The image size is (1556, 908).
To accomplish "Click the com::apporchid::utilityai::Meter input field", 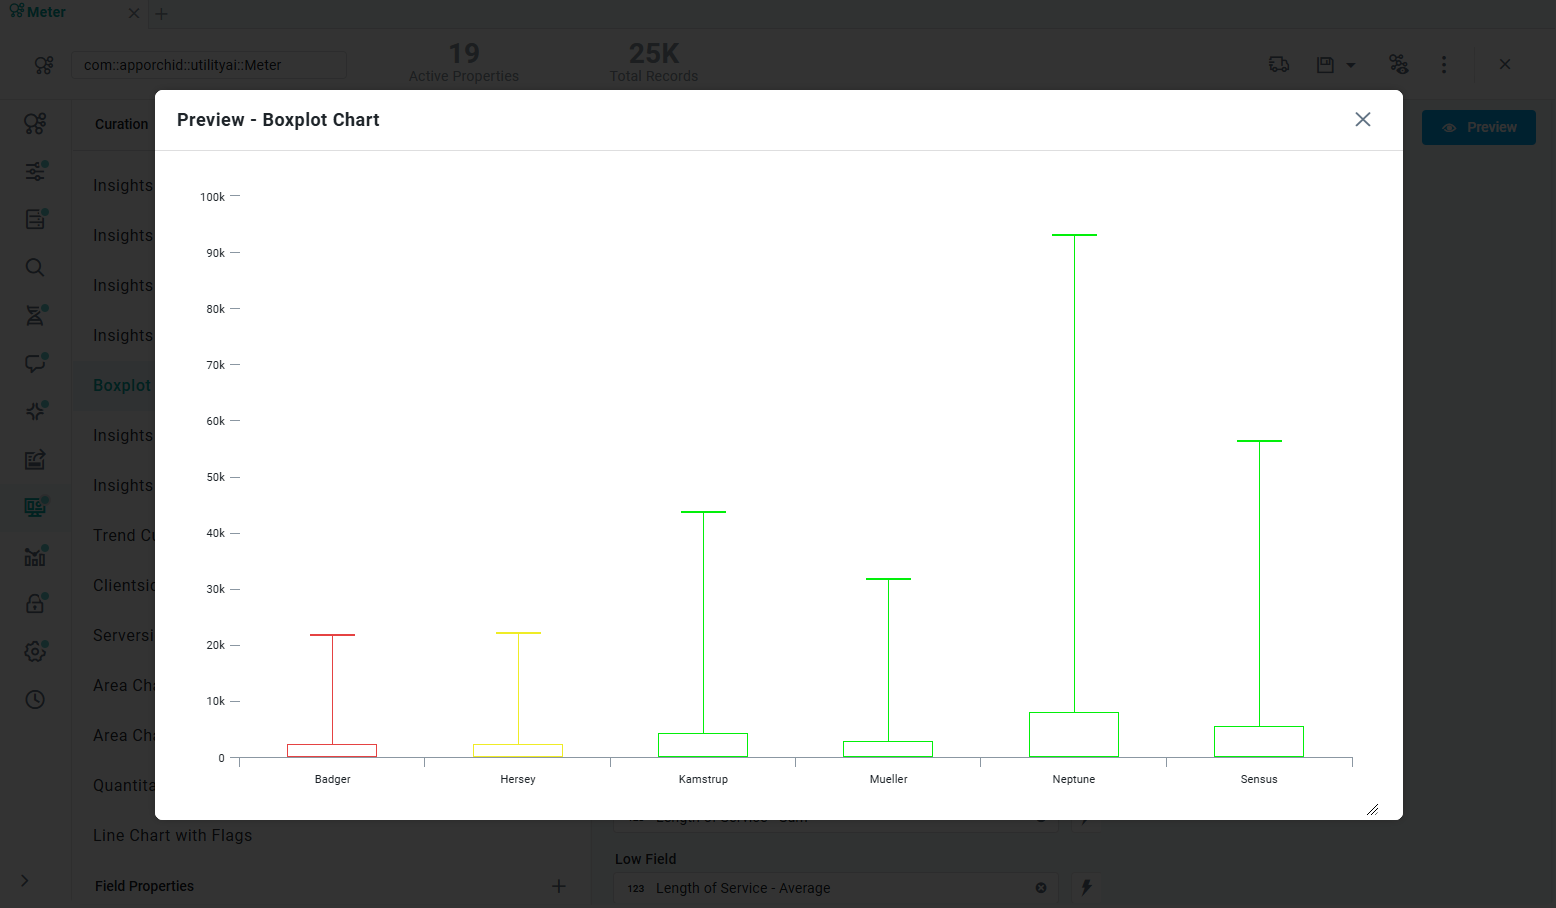I will tap(208, 65).
